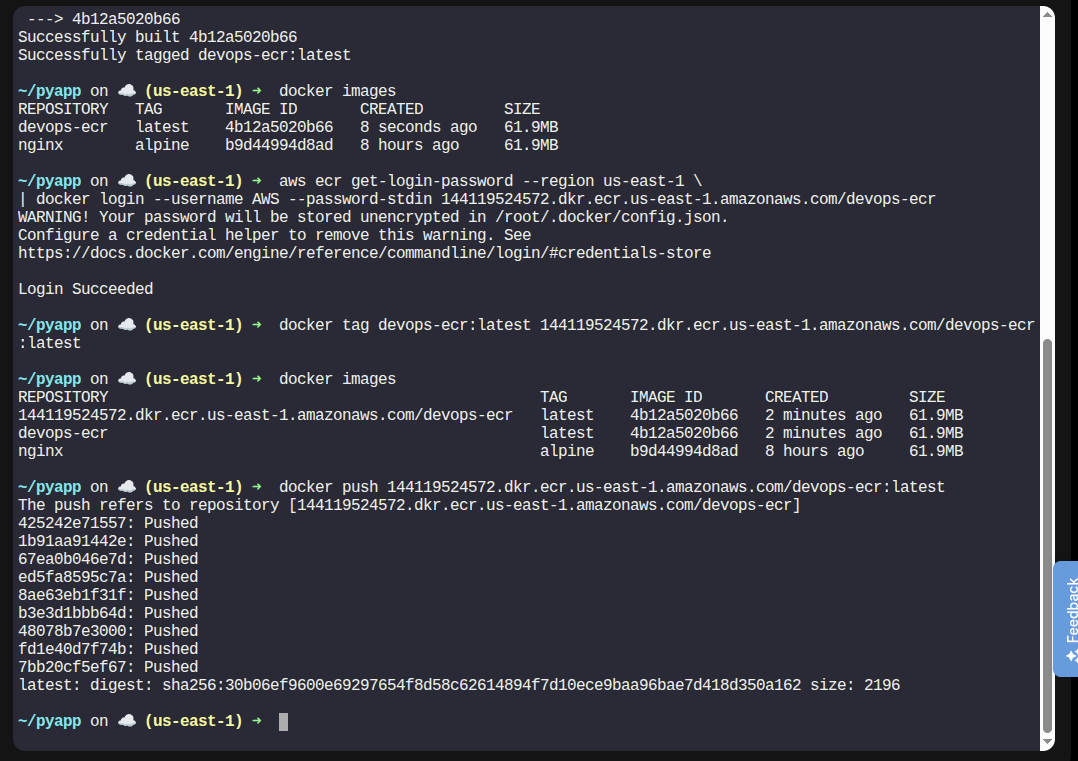Click the 'Login Succeeded' message

pos(85,289)
